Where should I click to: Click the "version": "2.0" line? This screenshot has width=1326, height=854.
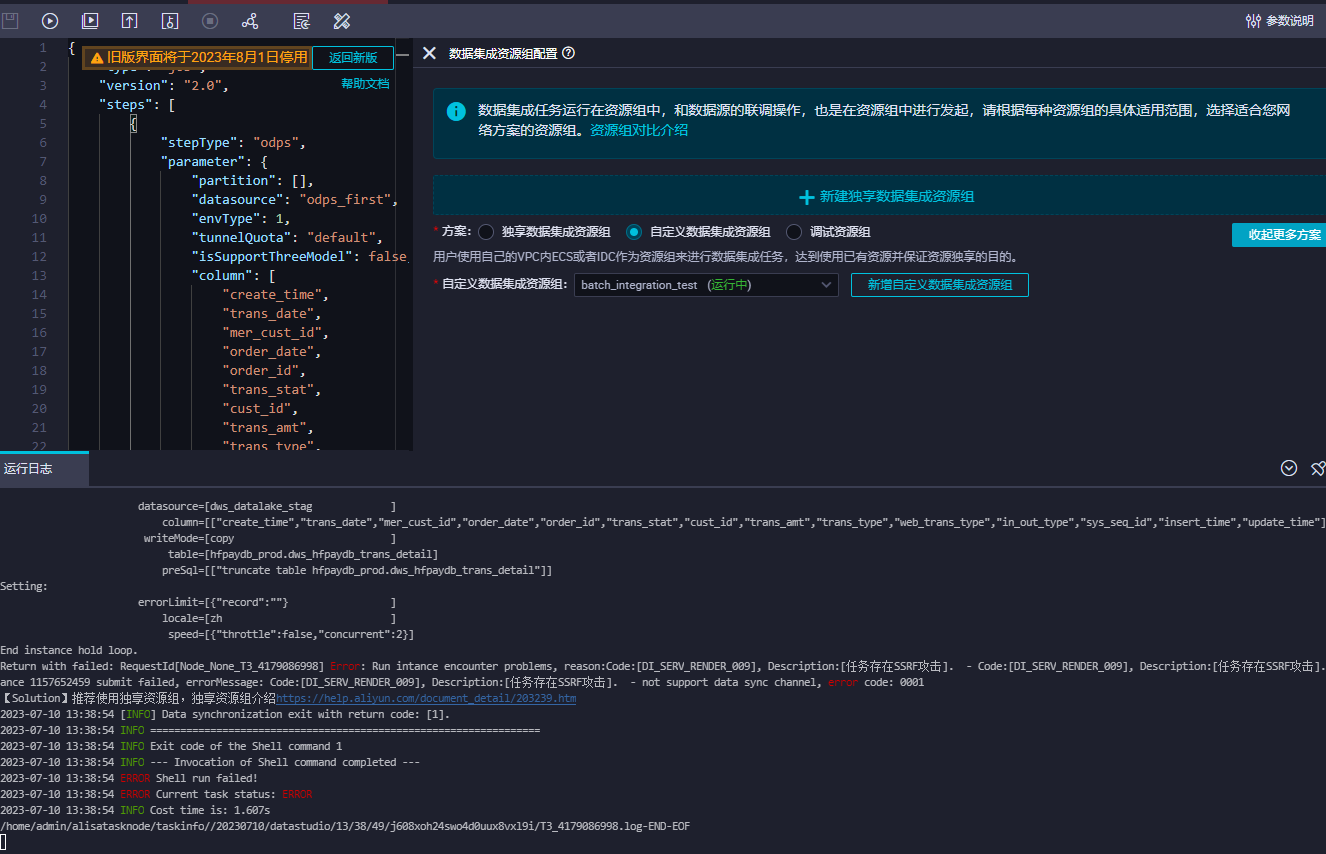click(x=164, y=86)
